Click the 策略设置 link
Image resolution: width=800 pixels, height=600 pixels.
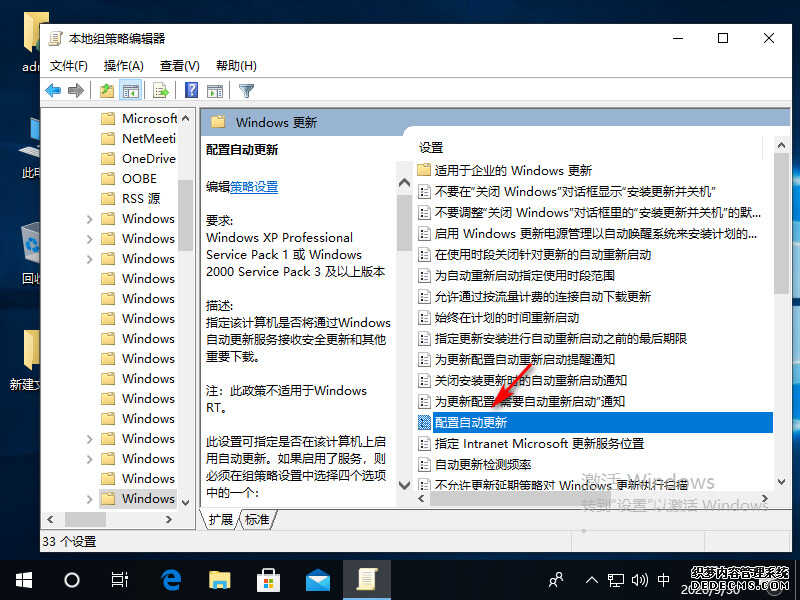coord(254,187)
